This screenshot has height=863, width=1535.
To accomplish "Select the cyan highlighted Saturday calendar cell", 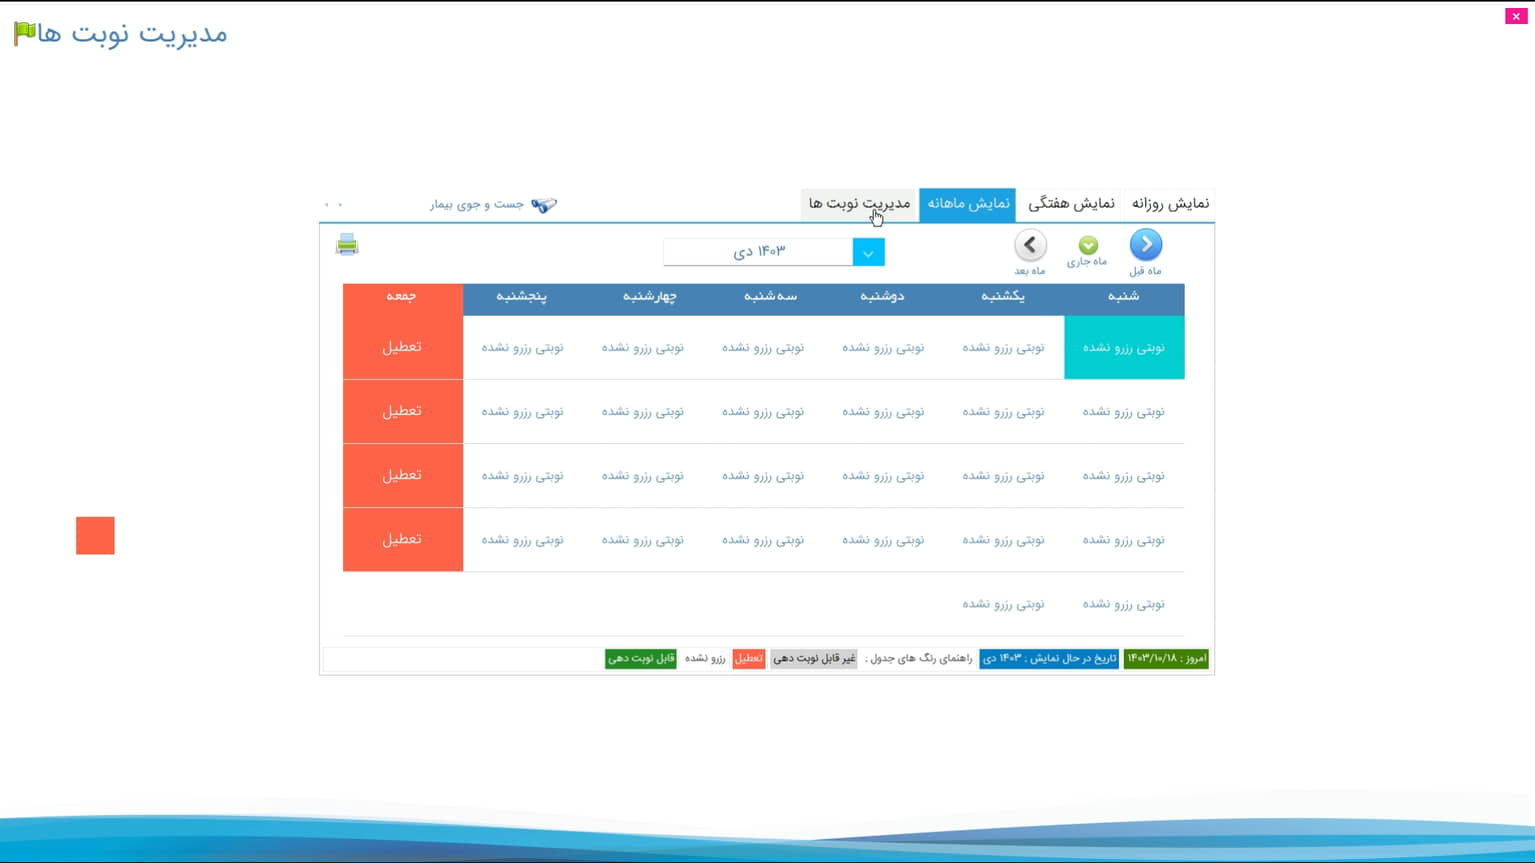I will click(x=1123, y=348).
